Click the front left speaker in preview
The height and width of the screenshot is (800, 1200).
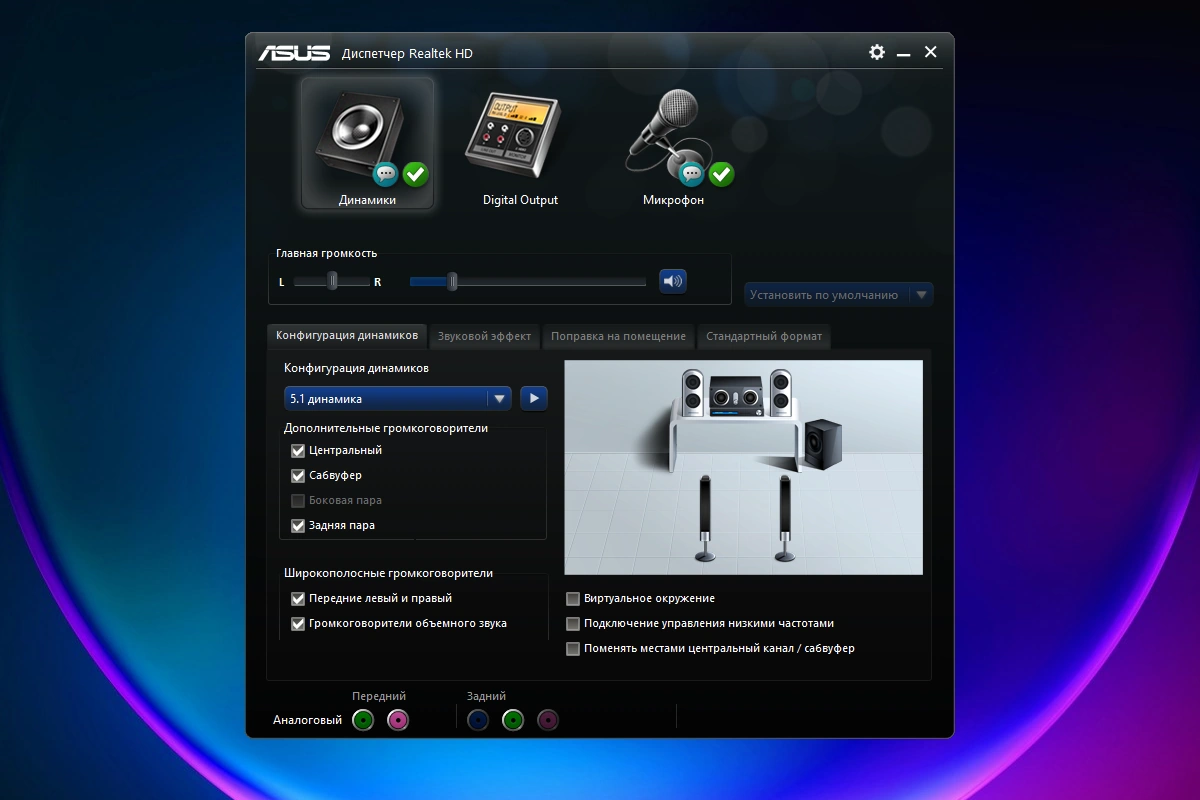692,393
